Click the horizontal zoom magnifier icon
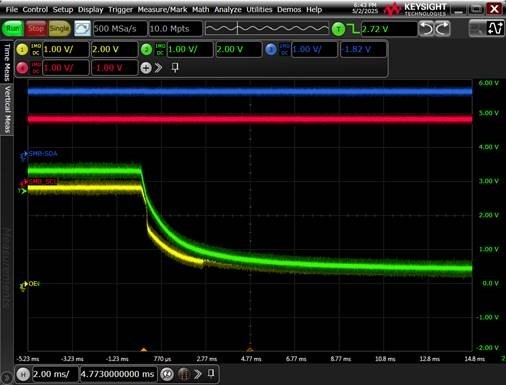Viewport: 506px width, 385px height. (167, 374)
